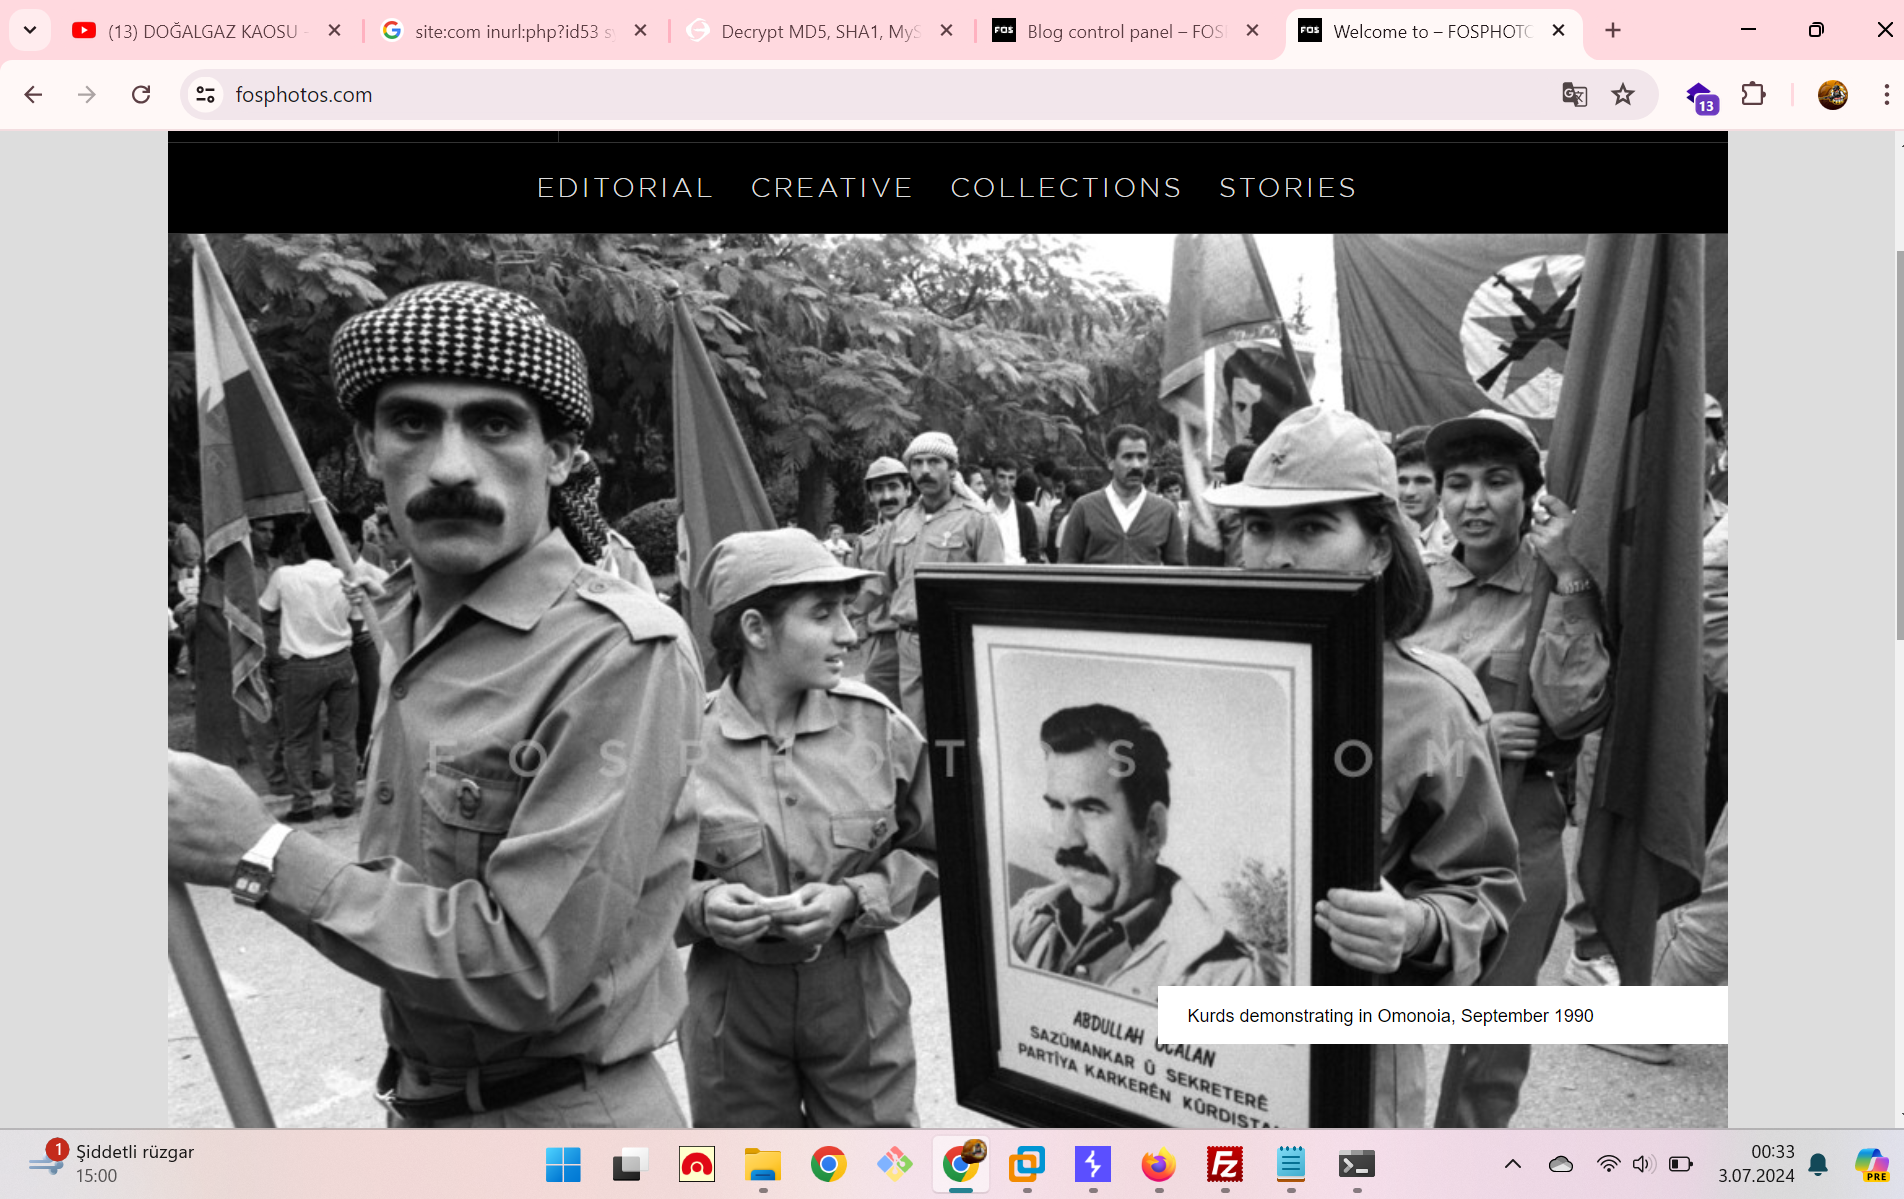Open Firefox from the taskbar
1904x1199 pixels.
(x=1159, y=1164)
